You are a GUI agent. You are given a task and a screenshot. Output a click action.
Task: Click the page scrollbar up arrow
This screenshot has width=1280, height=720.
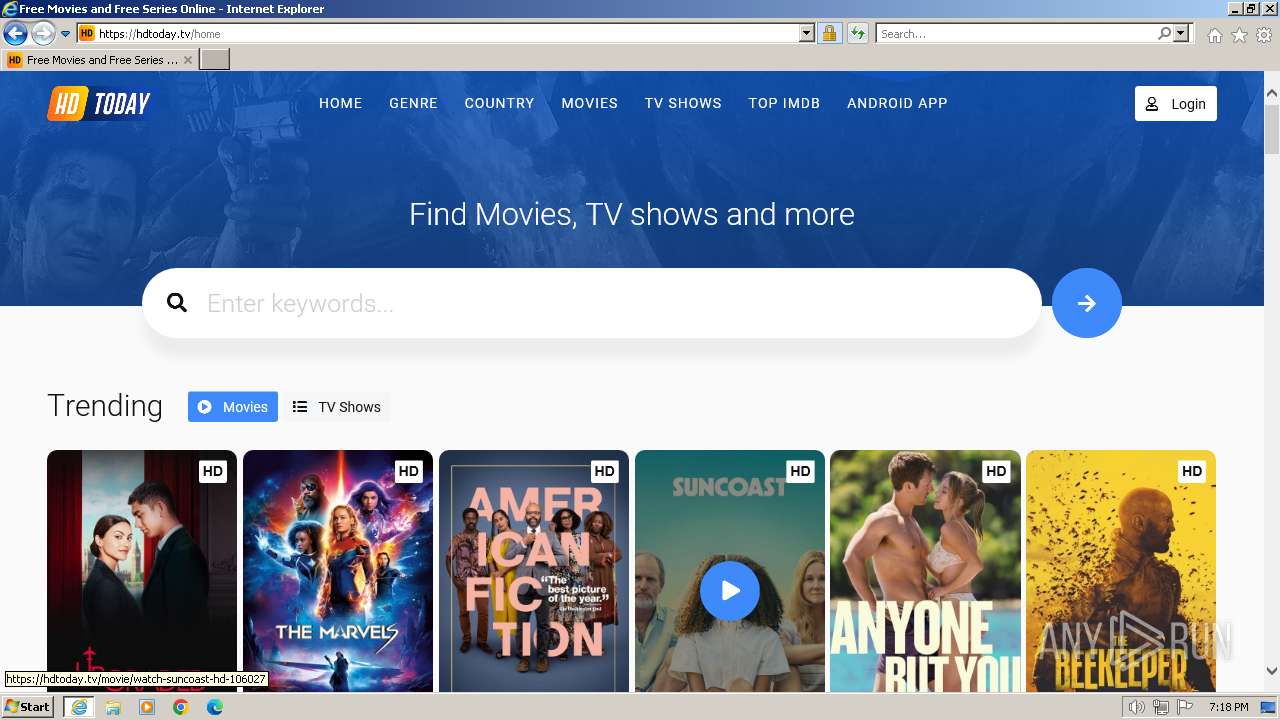click(1272, 93)
